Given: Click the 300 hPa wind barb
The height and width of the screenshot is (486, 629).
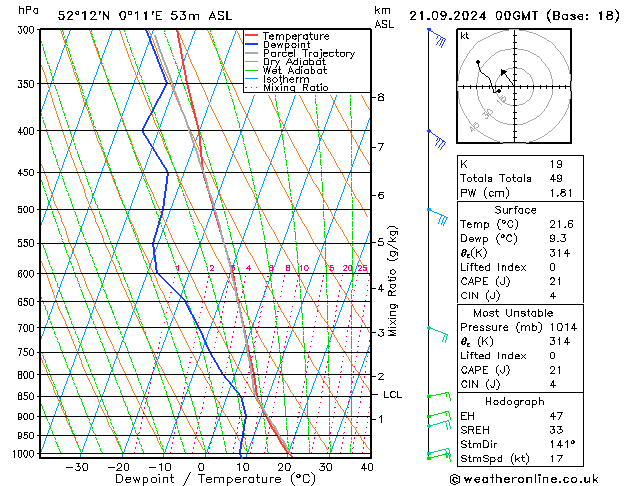Looking at the screenshot, I should 437,37.
